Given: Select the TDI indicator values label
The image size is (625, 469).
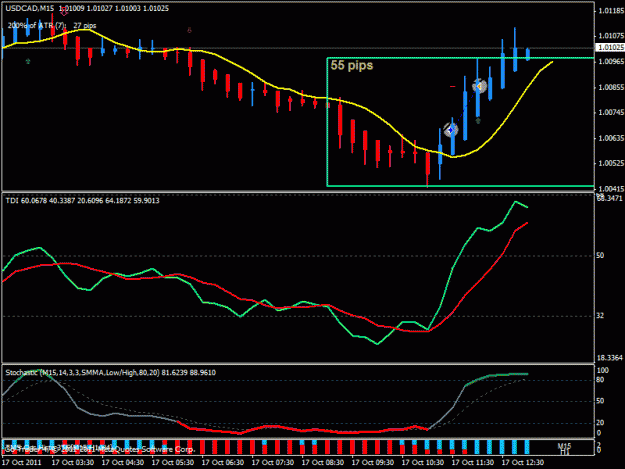Looking at the screenshot, I should click(x=82, y=201).
